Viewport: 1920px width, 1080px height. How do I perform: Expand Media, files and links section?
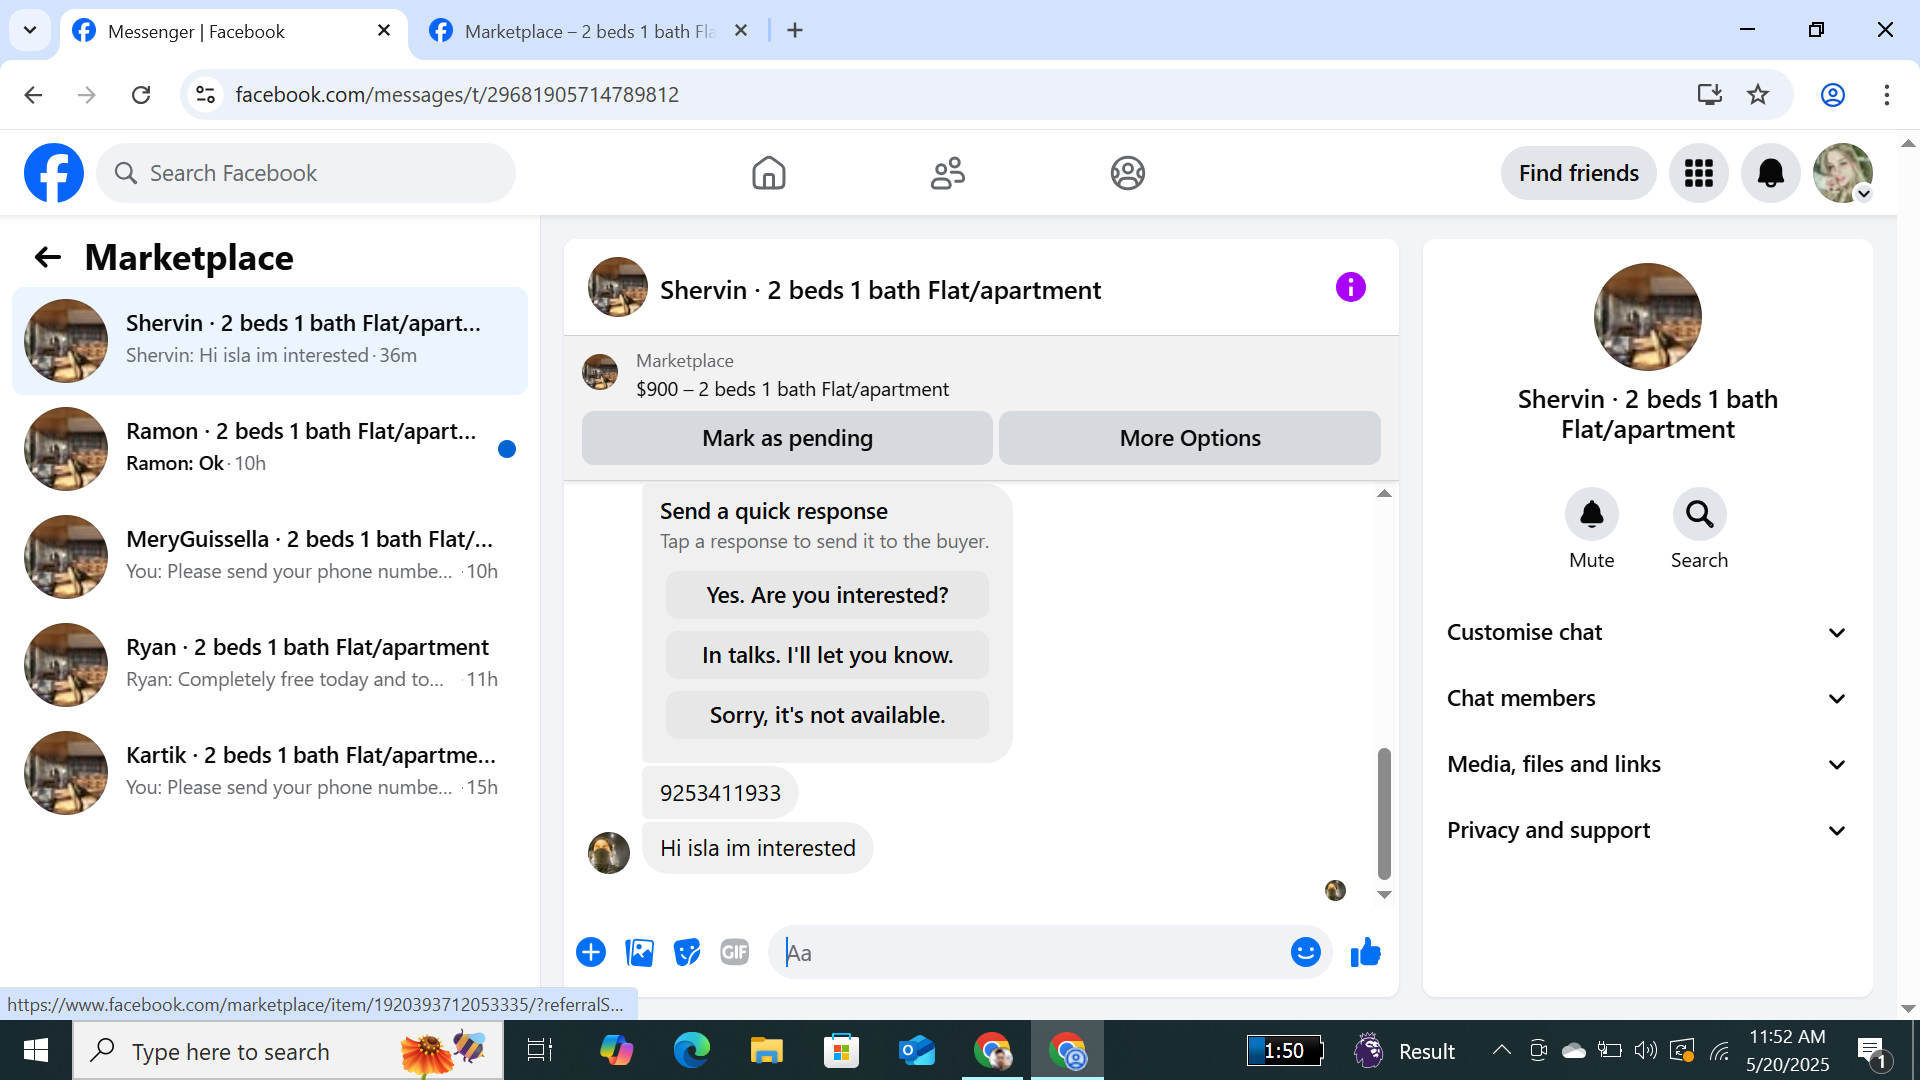click(1647, 765)
